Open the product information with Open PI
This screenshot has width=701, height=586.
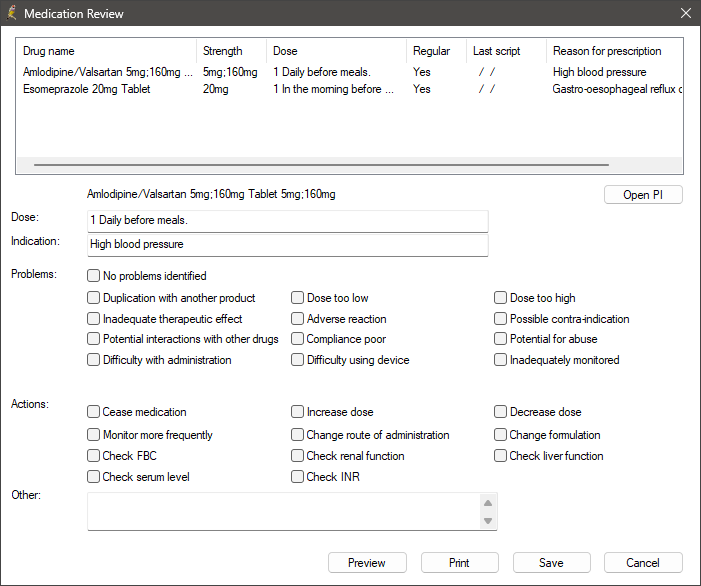point(643,195)
